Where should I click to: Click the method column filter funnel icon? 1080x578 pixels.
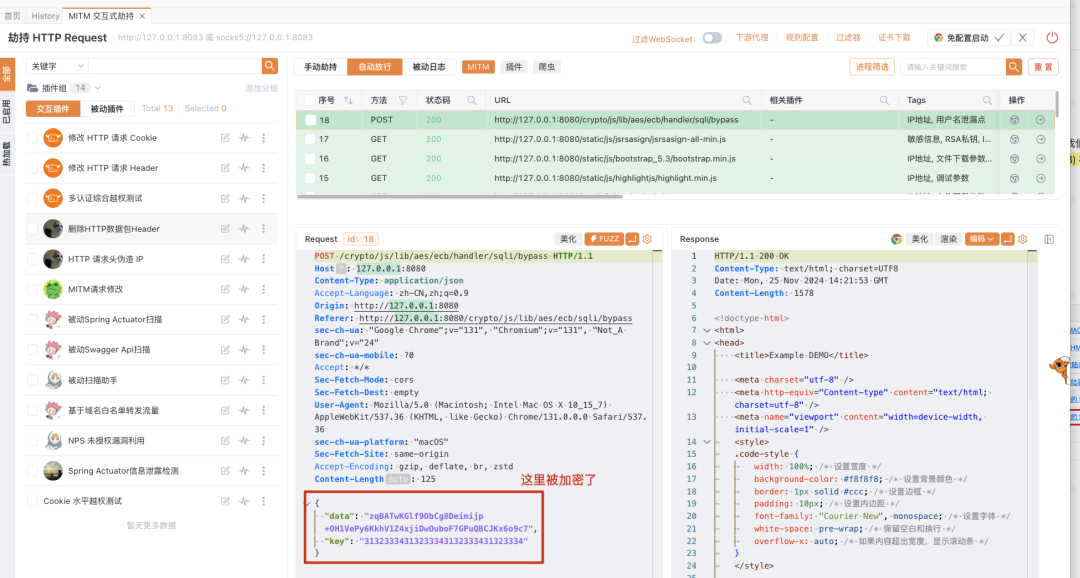pos(403,101)
